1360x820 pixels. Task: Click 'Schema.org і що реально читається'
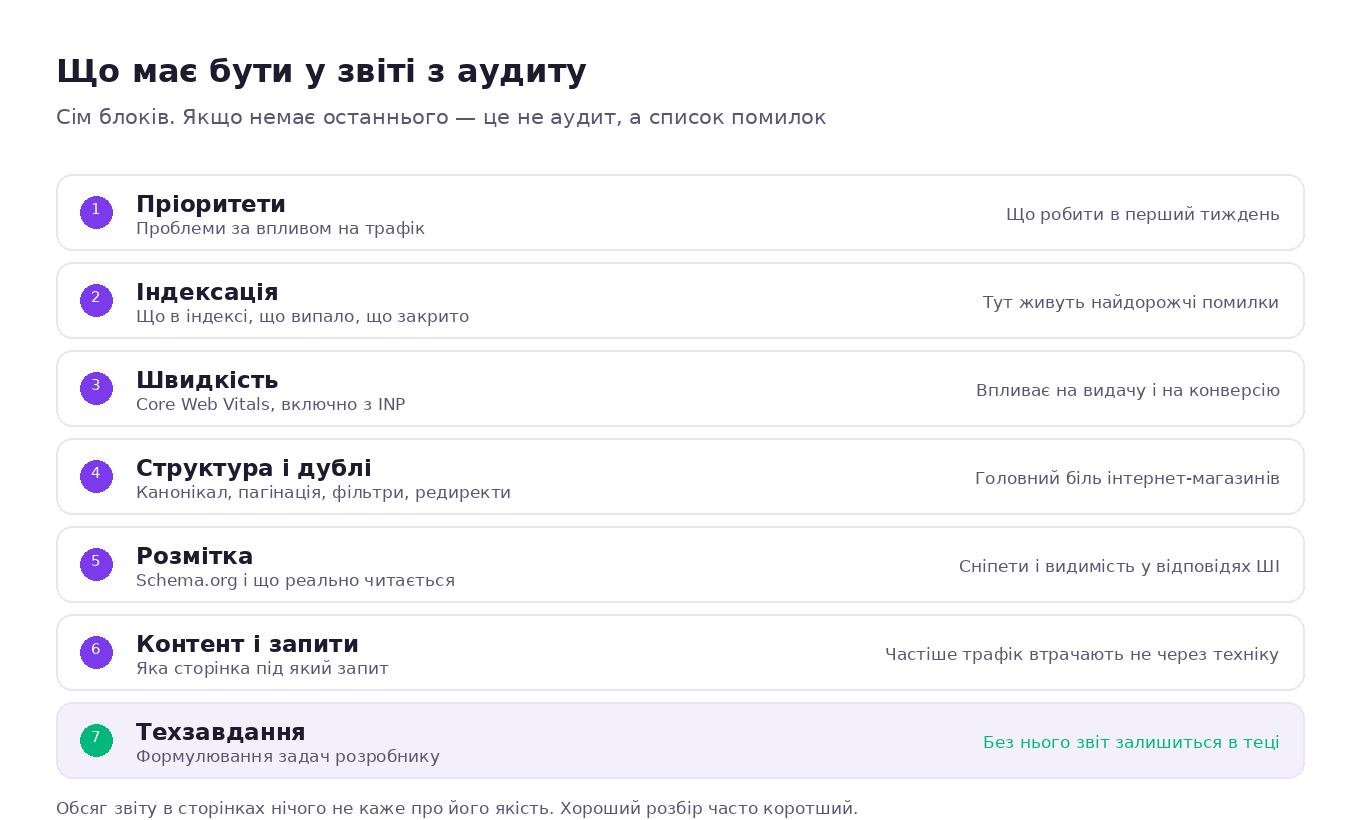(295, 581)
